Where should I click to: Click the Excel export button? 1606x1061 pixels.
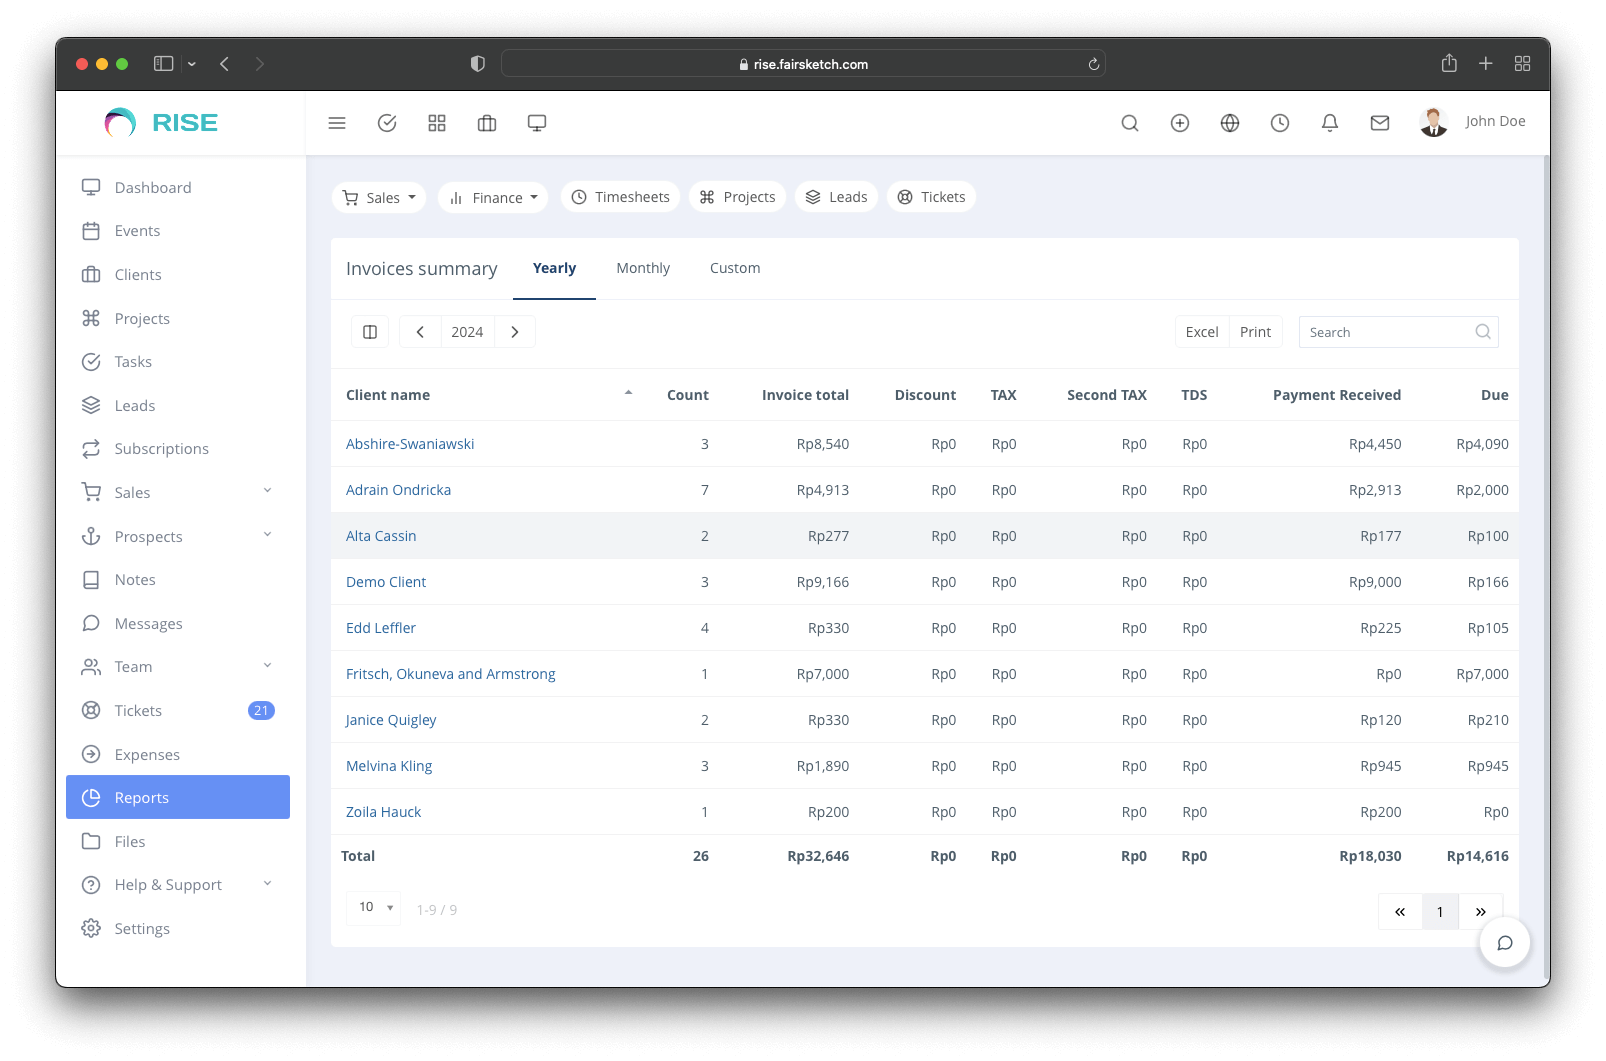pyautogui.click(x=1201, y=332)
